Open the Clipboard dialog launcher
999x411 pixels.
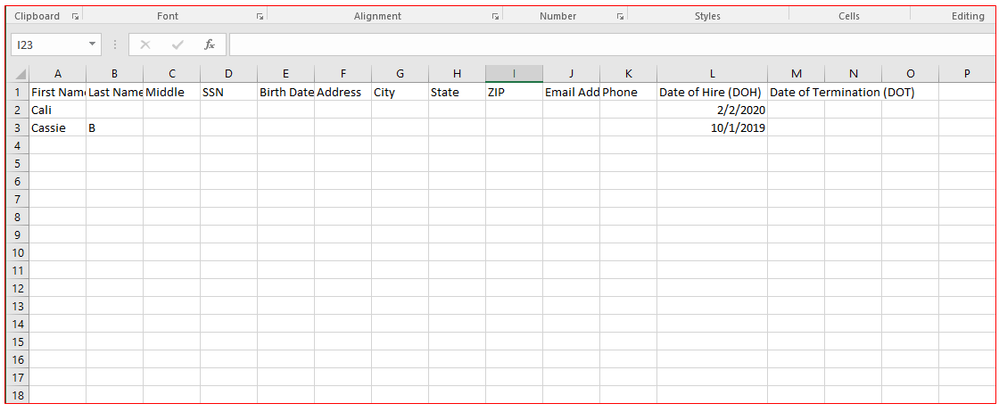[x=75, y=17]
